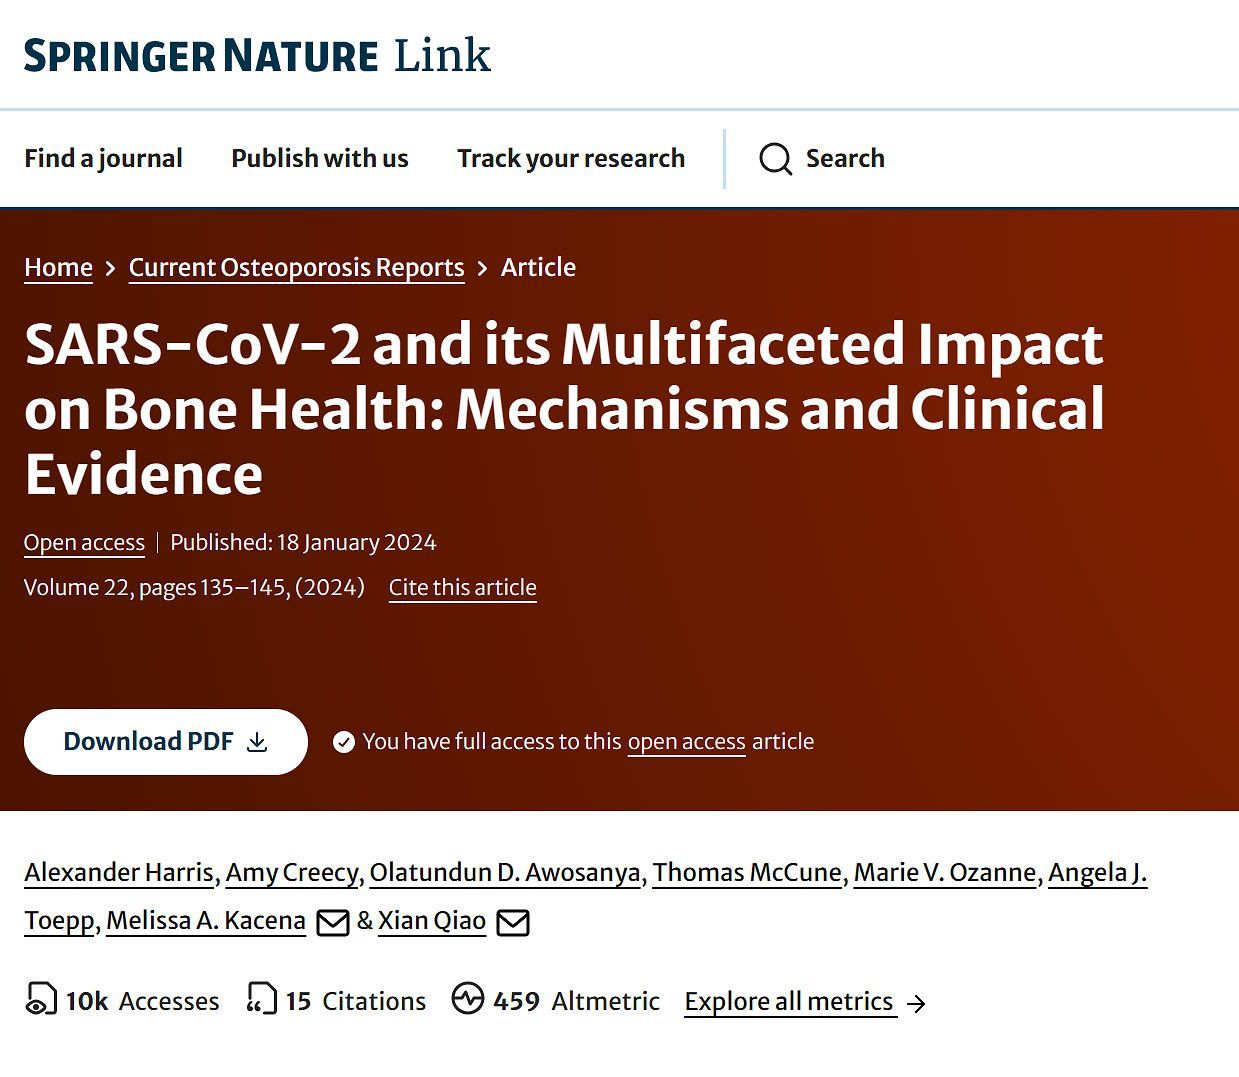Click the email envelope icon beside Melissa A. Kacena
Image resolution: width=1239 pixels, height=1077 pixels.
[x=333, y=922]
